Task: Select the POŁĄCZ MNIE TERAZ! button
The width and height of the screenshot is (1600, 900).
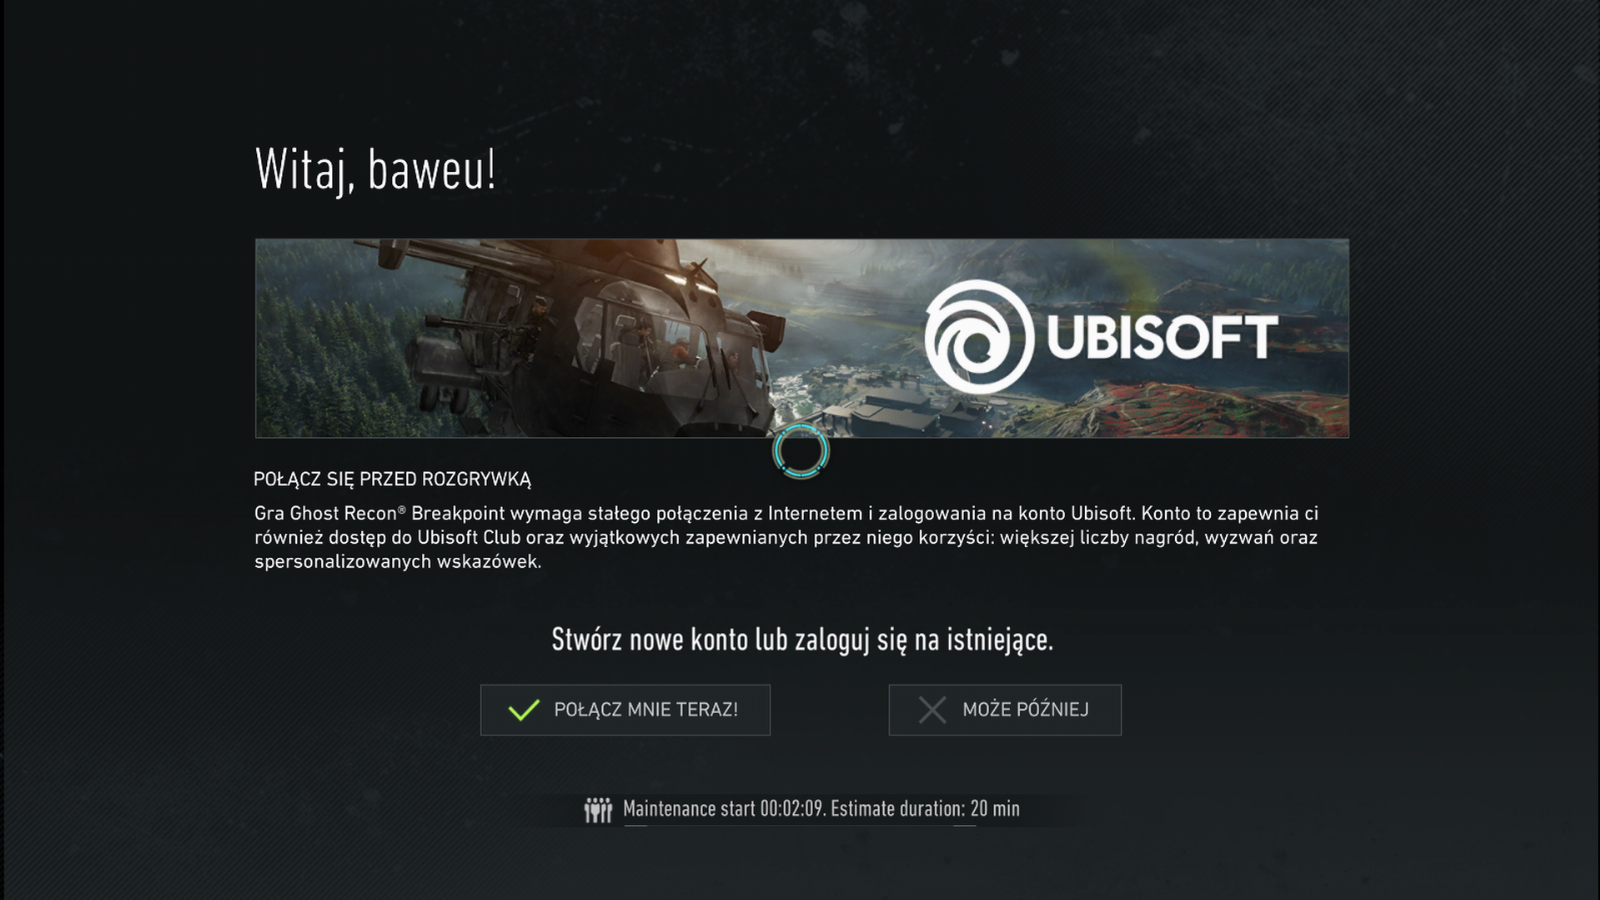Action: point(625,710)
